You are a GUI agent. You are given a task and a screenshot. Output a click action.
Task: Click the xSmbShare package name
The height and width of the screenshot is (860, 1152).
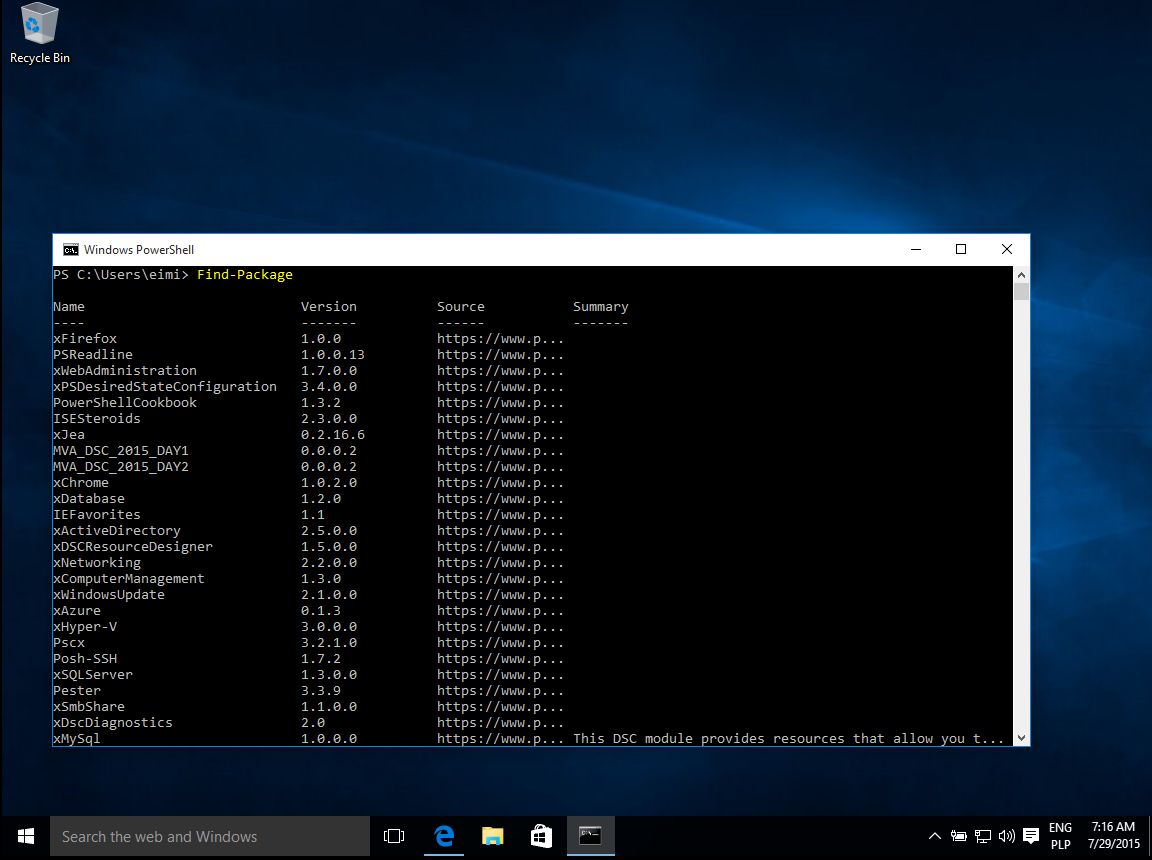coord(89,707)
